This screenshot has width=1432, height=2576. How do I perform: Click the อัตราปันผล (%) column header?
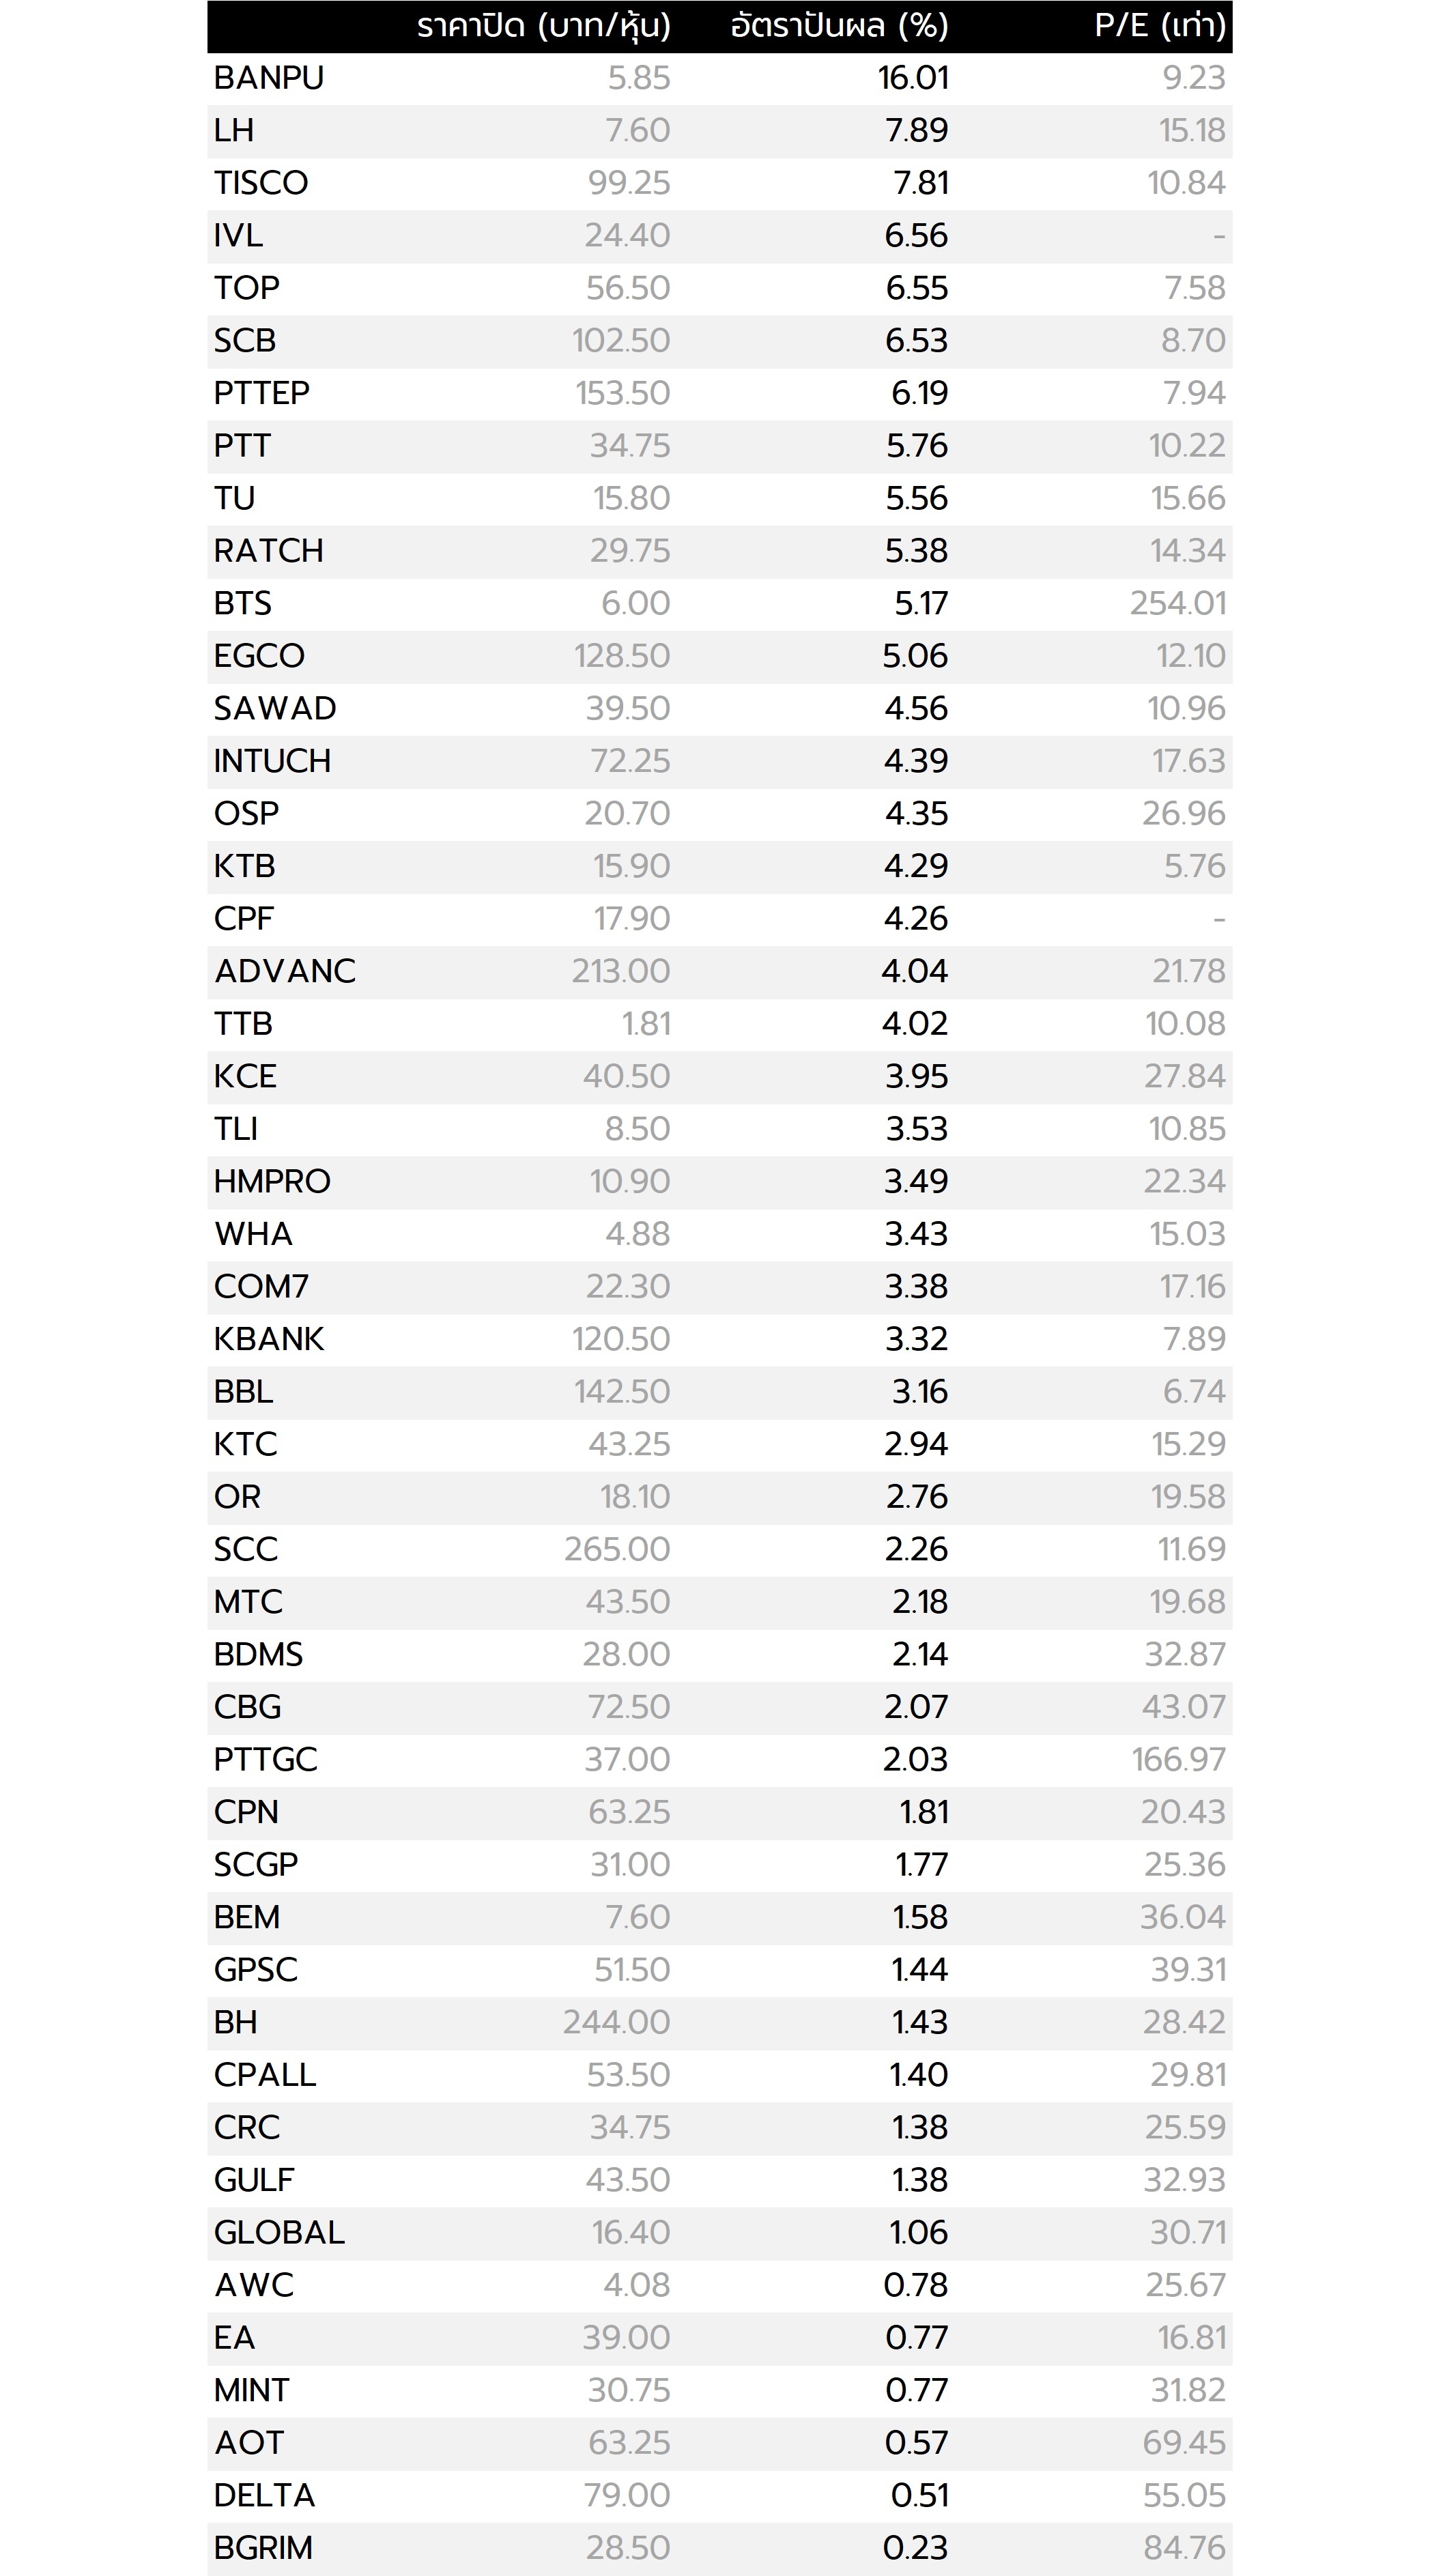[x=839, y=26]
